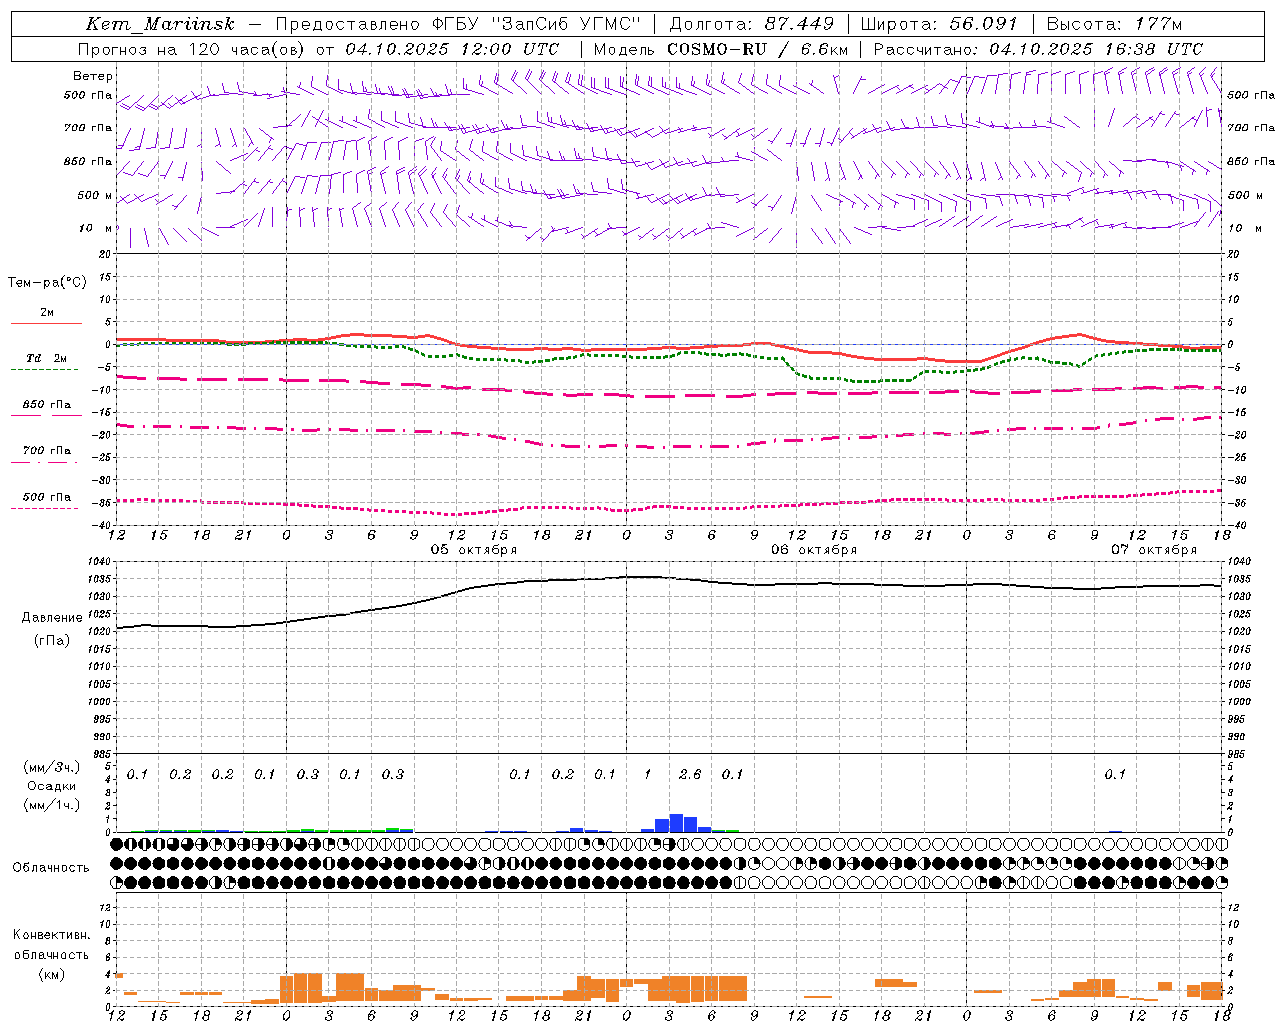Click the 'Широта: 56.091' latitude value
This screenshot has width=1280, height=1024.
pyautogui.click(x=939, y=24)
